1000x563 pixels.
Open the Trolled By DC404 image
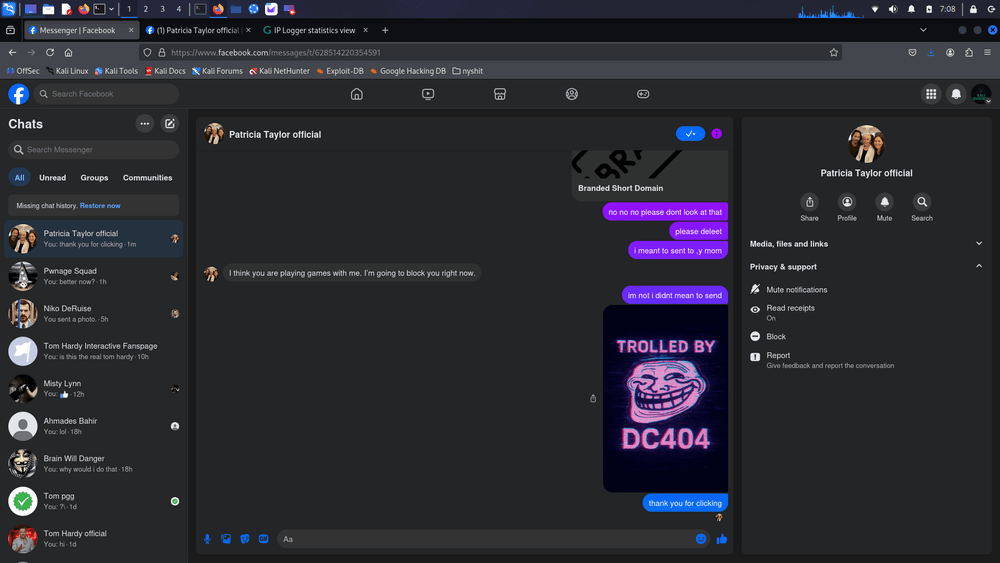coord(665,398)
